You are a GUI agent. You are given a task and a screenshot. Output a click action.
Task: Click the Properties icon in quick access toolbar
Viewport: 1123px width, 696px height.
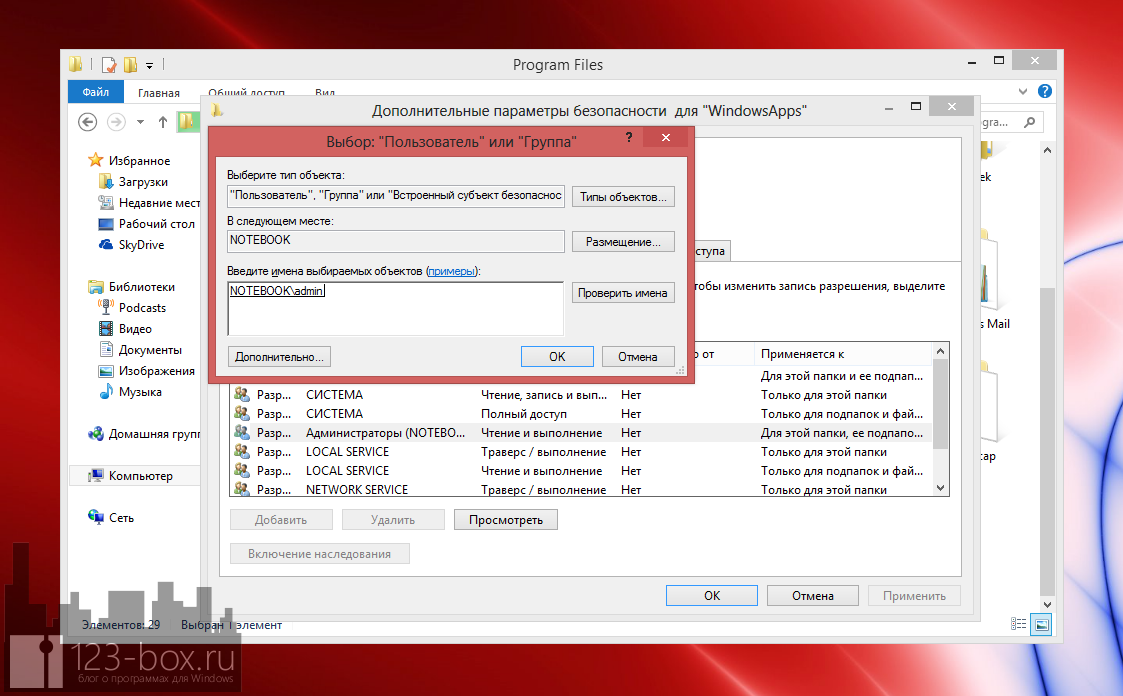tap(109, 65)
